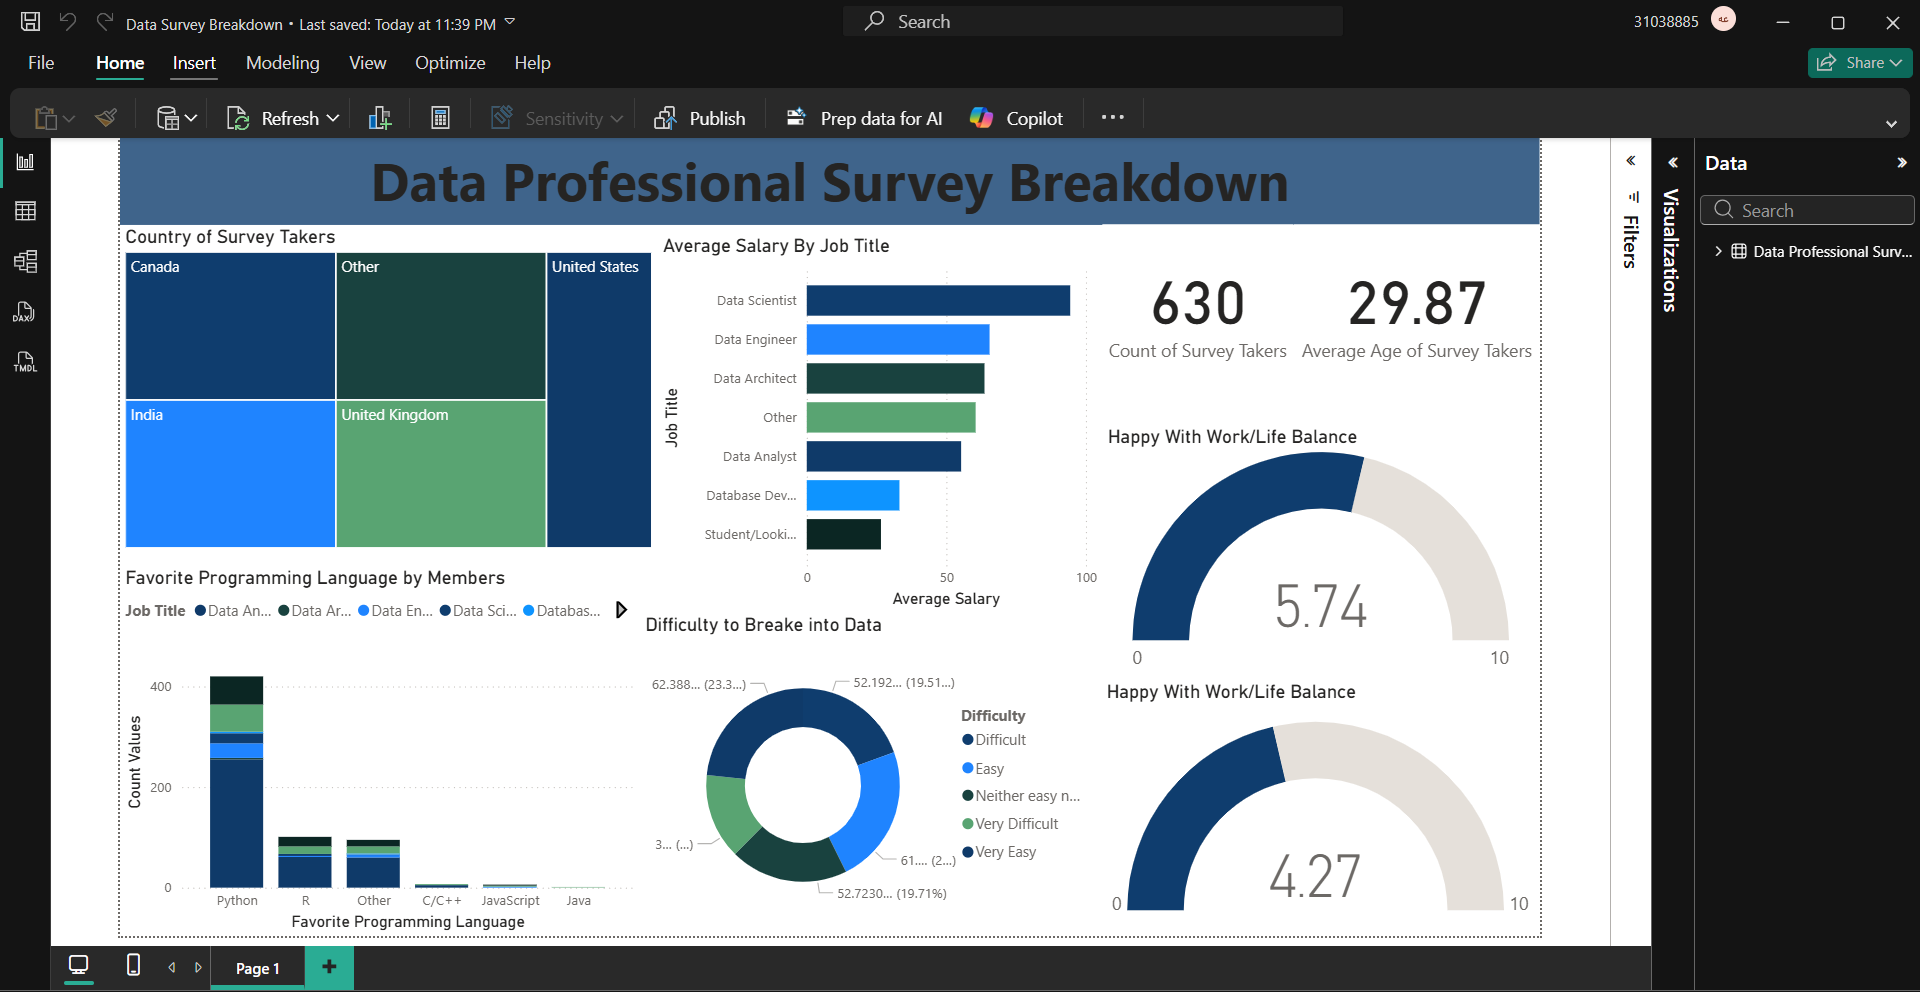Switch to mobile layout view
The height and width of the screenshot is (992, 1920).
[x=133, y=965]
